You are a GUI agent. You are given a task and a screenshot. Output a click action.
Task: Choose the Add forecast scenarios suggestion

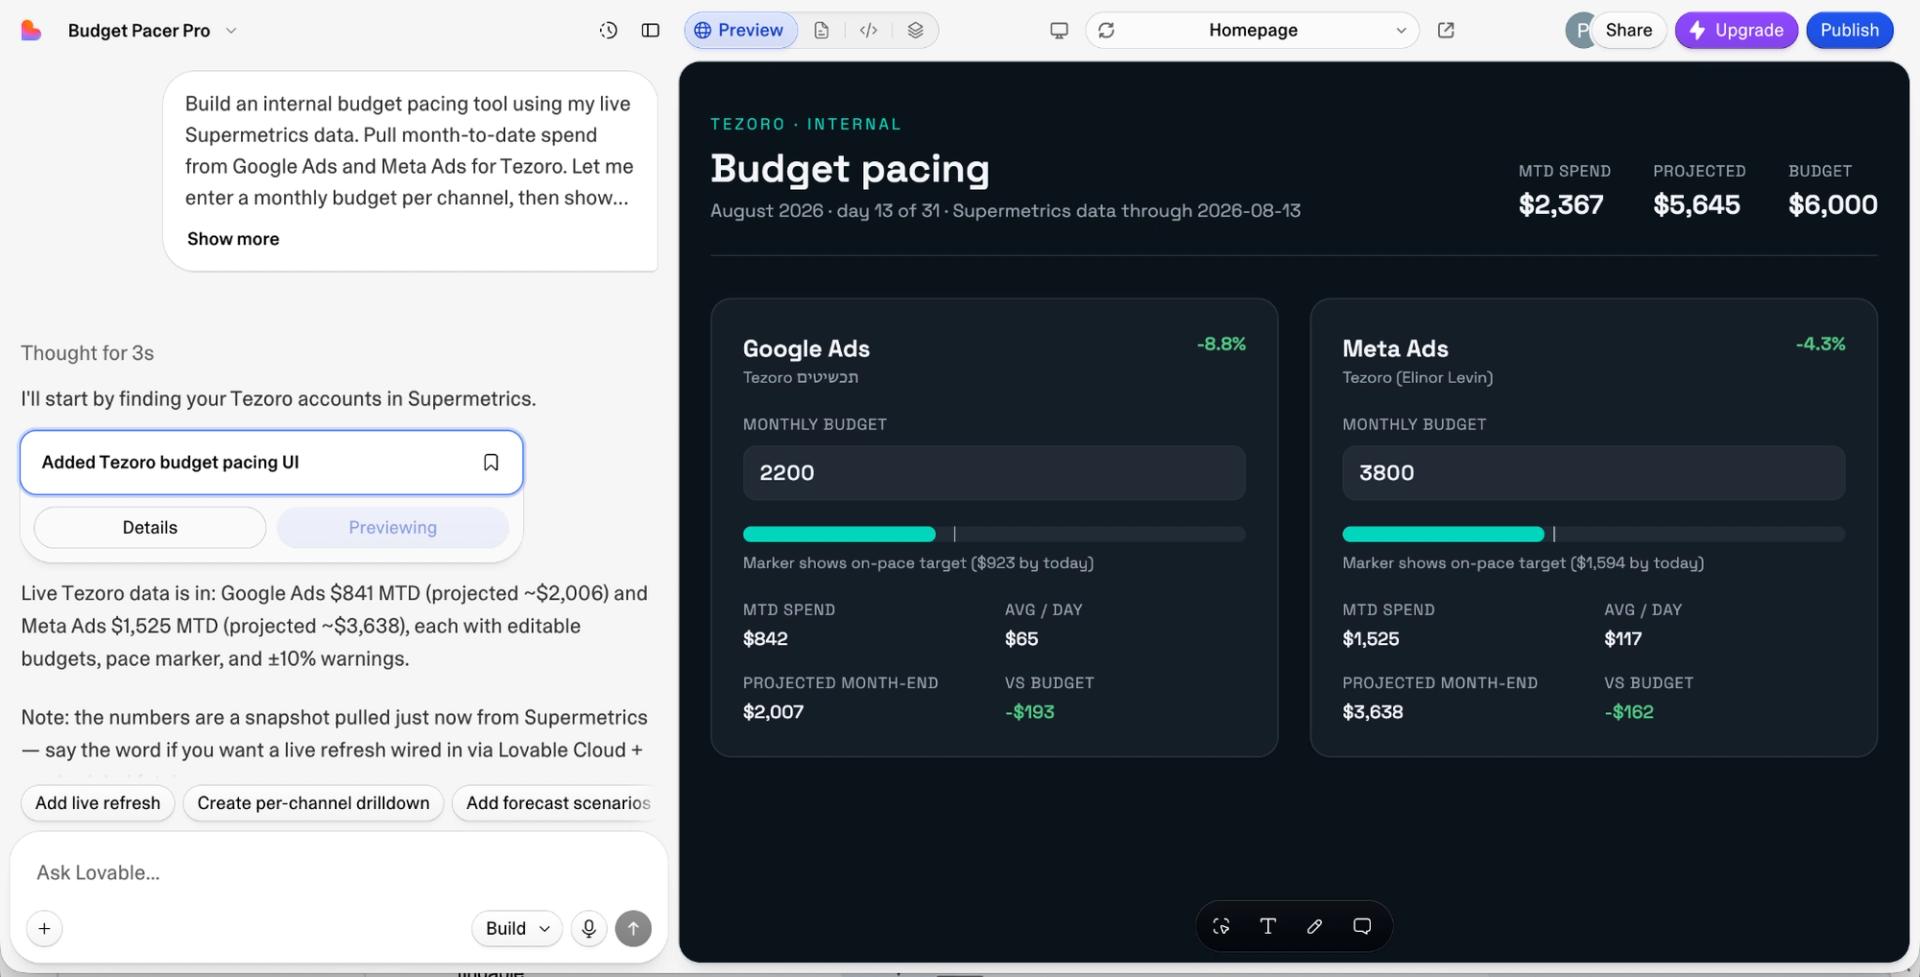pos(557,803)
